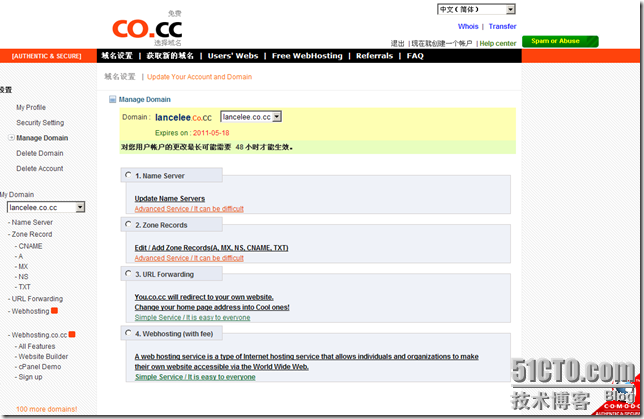Open the Referrals menu
The width and height of the screenshot is (644, 419).
tap(375, 56)
